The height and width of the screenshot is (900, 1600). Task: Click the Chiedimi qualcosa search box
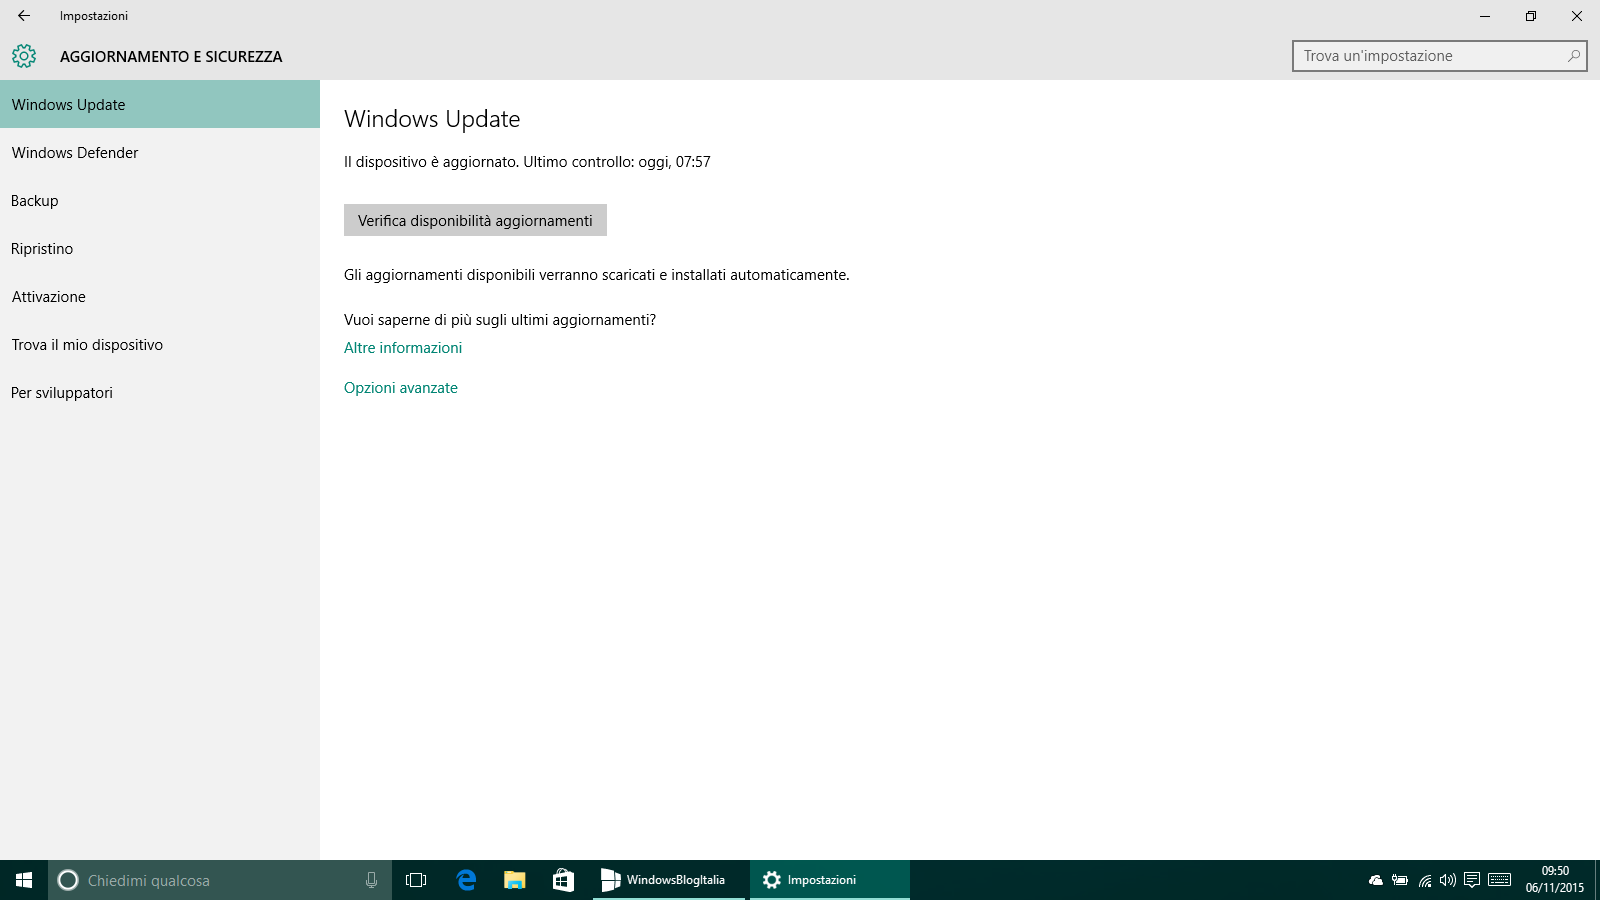[220, 880]
